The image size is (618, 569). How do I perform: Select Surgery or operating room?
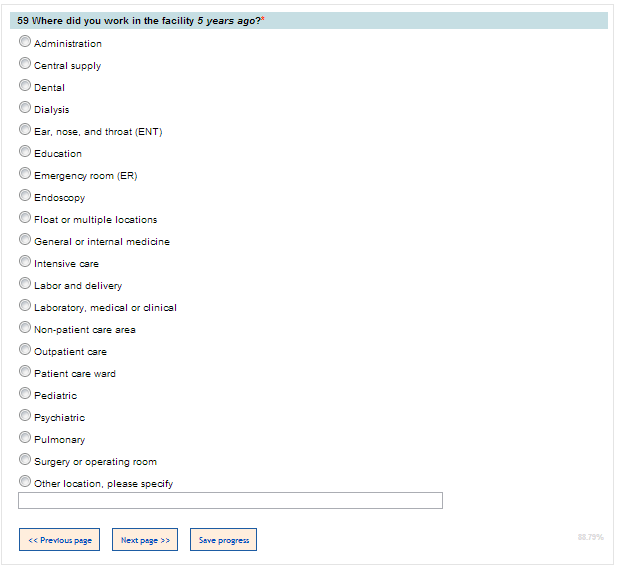[25, 461]
